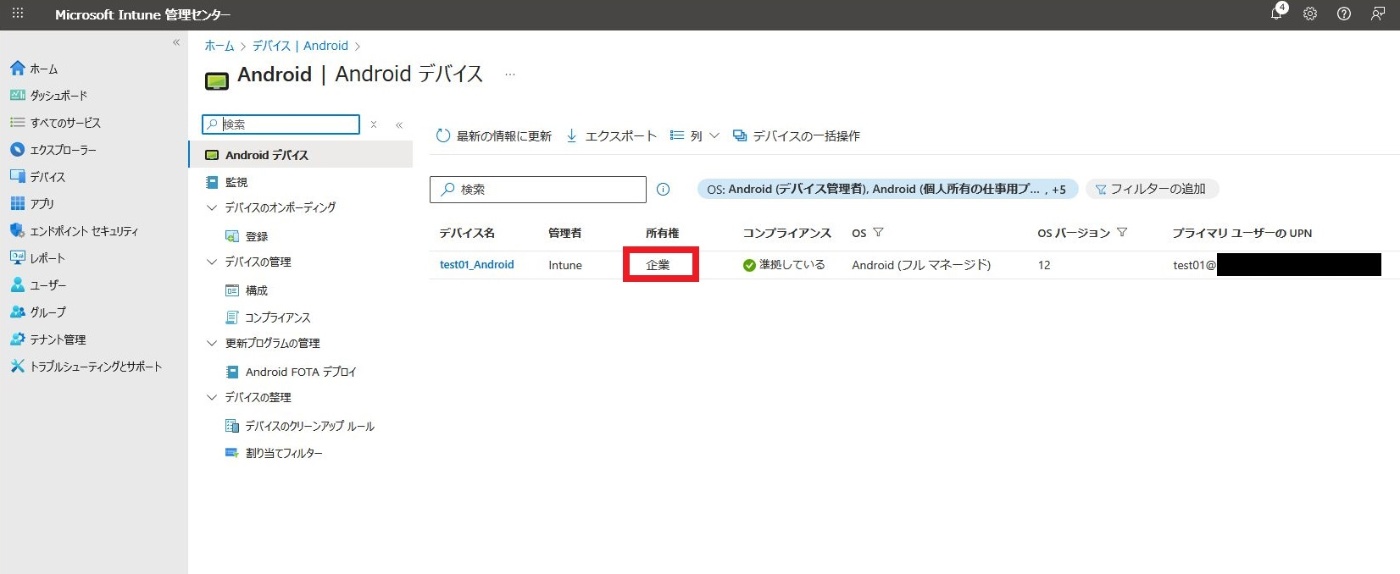This screenshot has width=1400, height=574.
Task: Sort by 管理者 column header
Action: coord(565,233)
